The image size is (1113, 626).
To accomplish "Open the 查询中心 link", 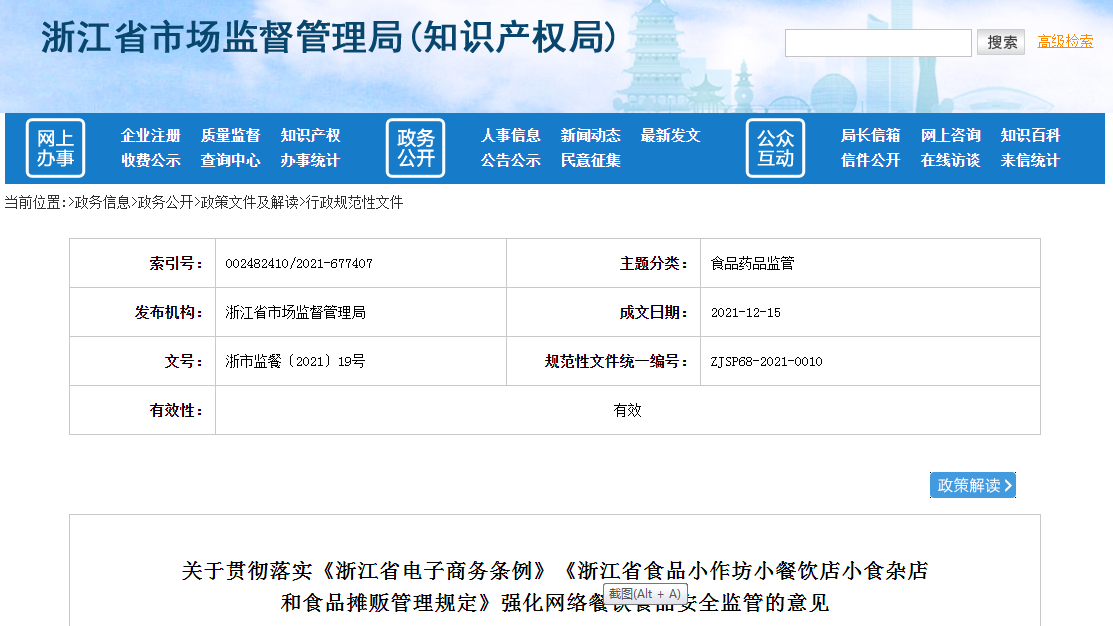I will [x=234, y=161].
